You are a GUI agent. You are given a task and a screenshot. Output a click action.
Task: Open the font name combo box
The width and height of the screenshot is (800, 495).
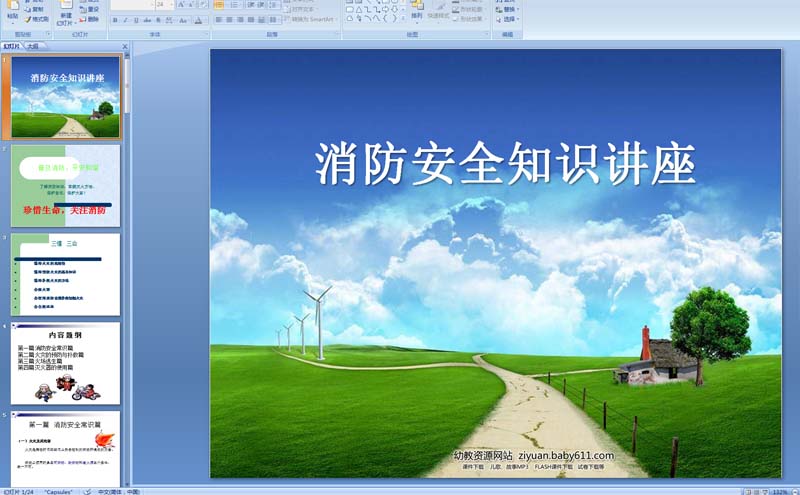pos(133,5)
